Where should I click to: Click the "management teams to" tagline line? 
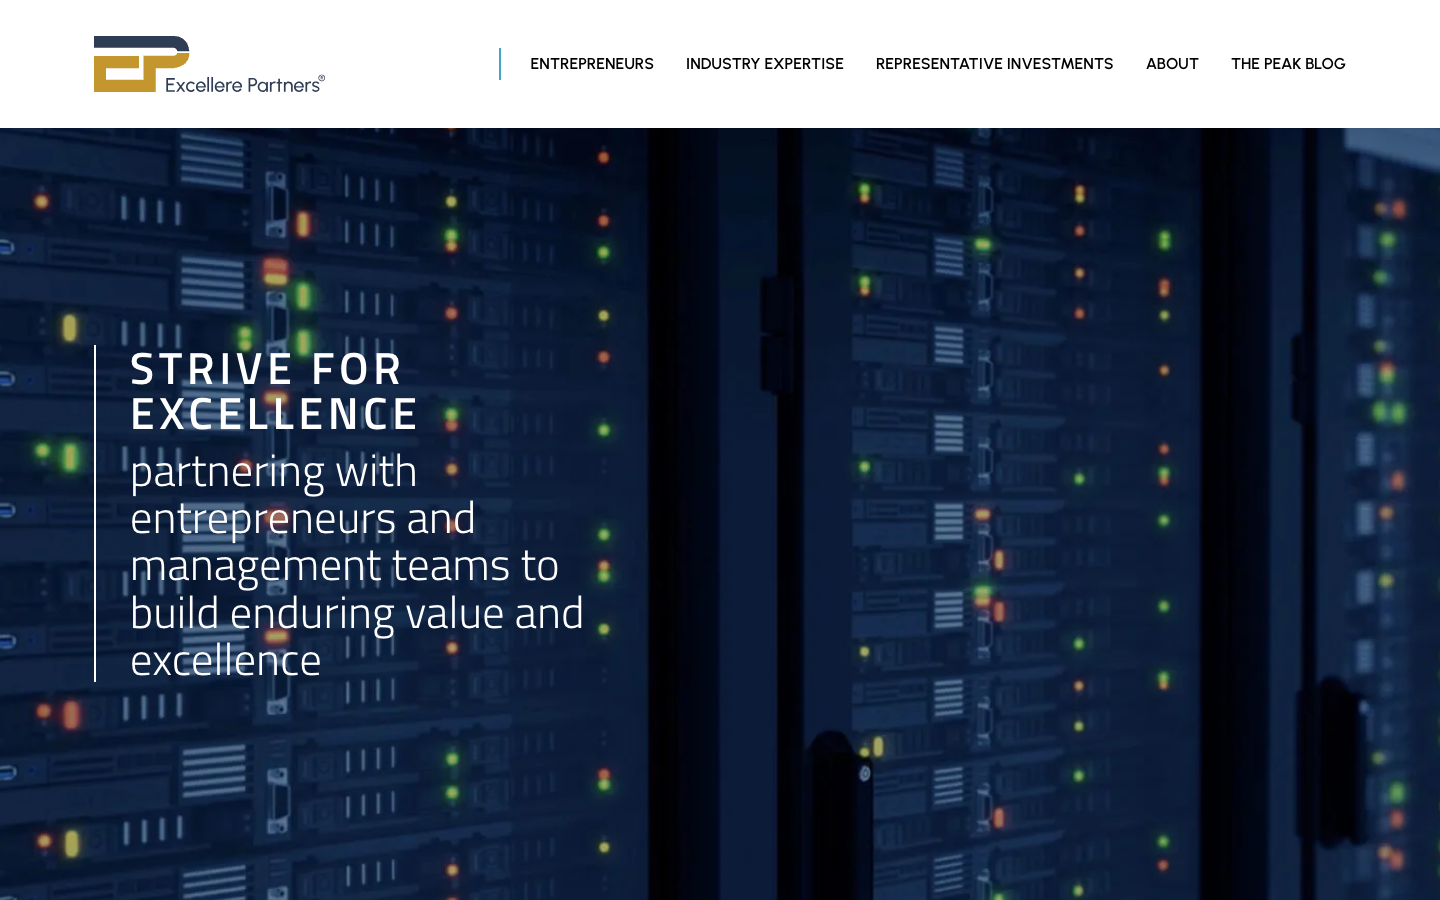[344, 566]
